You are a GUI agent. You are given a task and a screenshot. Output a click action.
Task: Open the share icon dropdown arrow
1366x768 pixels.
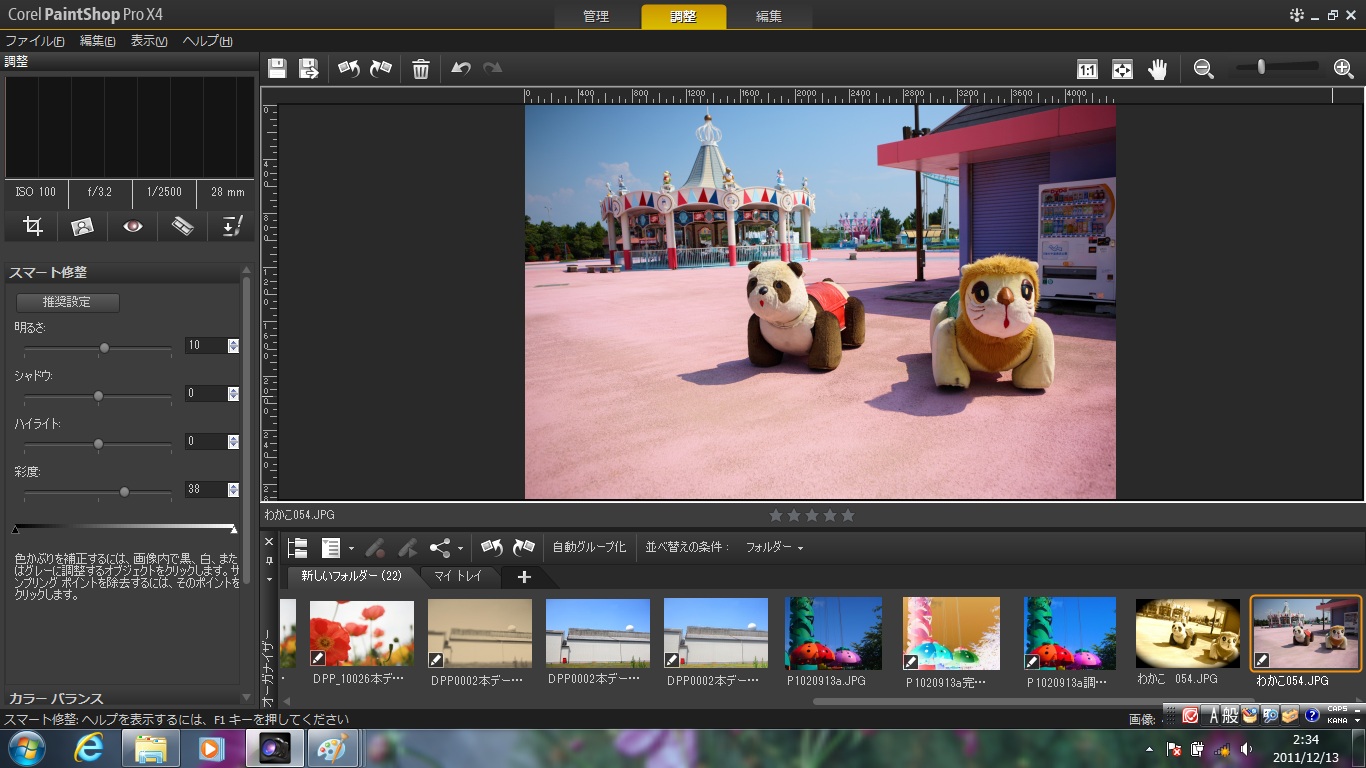[x=460, y=549]
